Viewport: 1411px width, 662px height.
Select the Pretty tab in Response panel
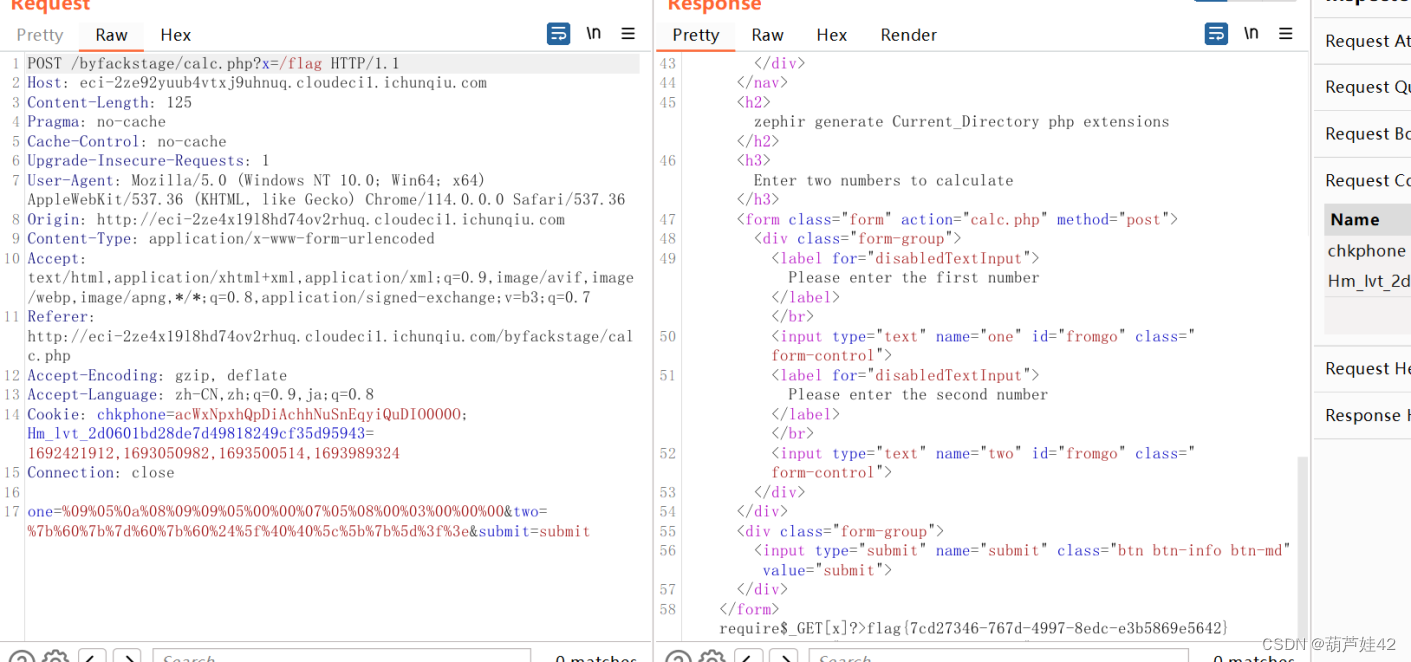(696, 35)
